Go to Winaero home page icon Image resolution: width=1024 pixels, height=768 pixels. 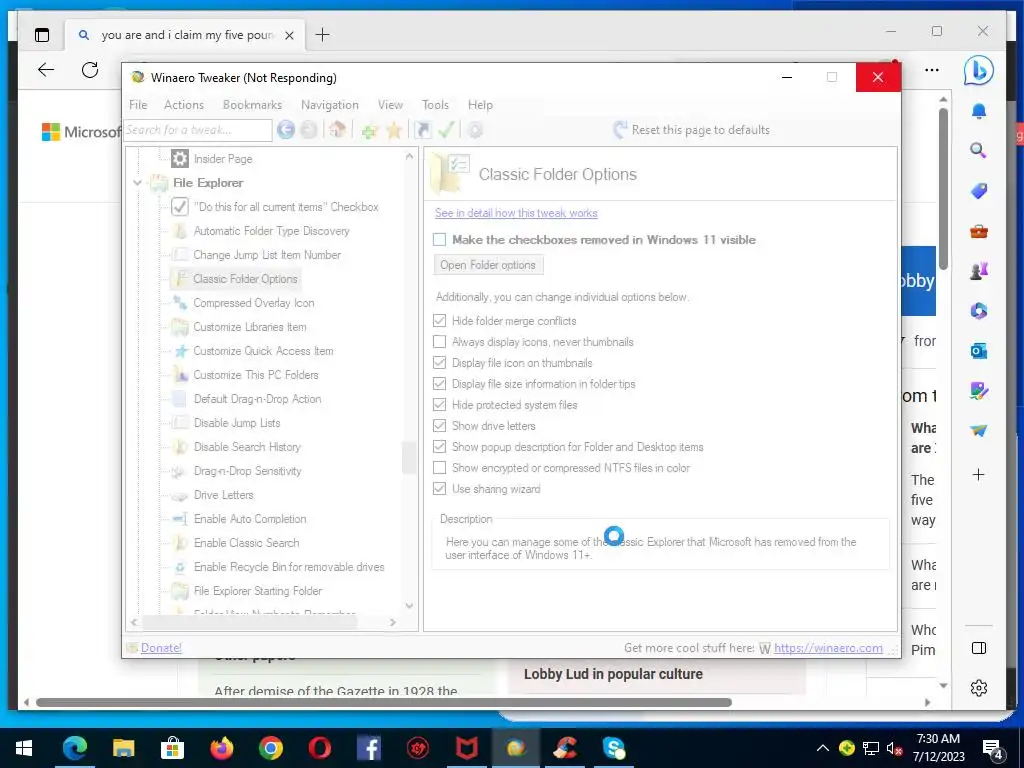[337, 130]
